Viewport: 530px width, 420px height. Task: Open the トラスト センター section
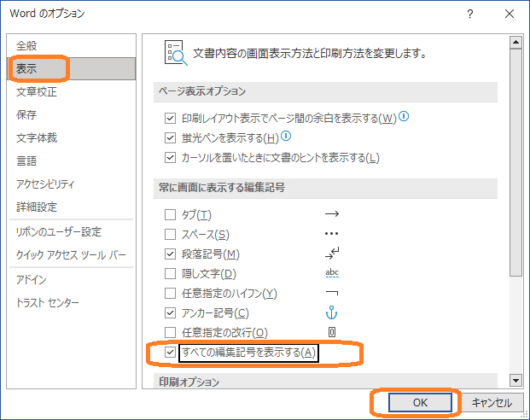[47, 302]
